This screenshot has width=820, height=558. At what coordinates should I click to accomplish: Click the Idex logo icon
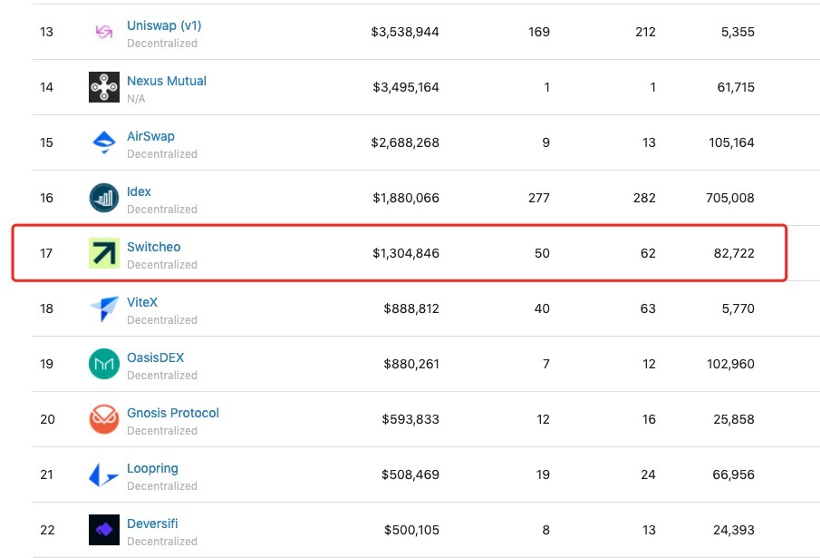point(104,198)
